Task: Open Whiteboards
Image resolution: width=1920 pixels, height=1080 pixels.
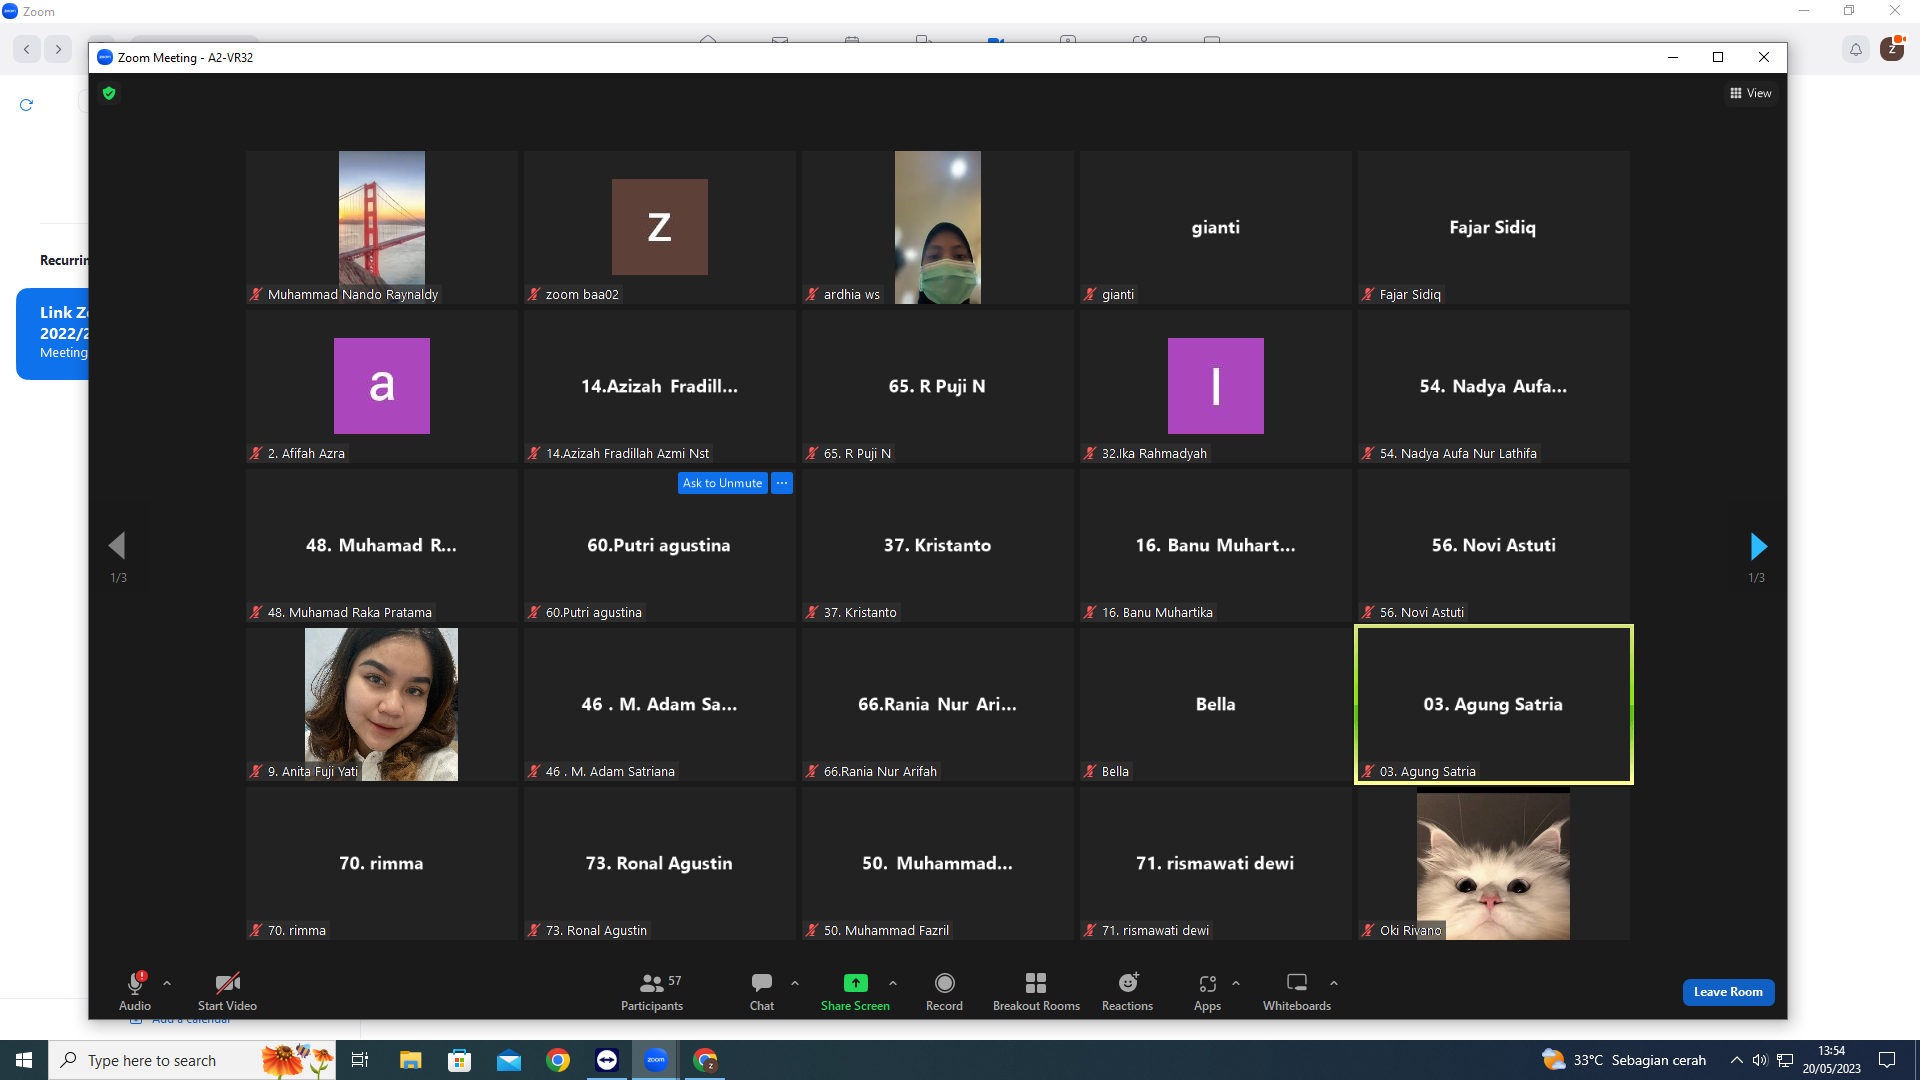Action: [1297, 991]
